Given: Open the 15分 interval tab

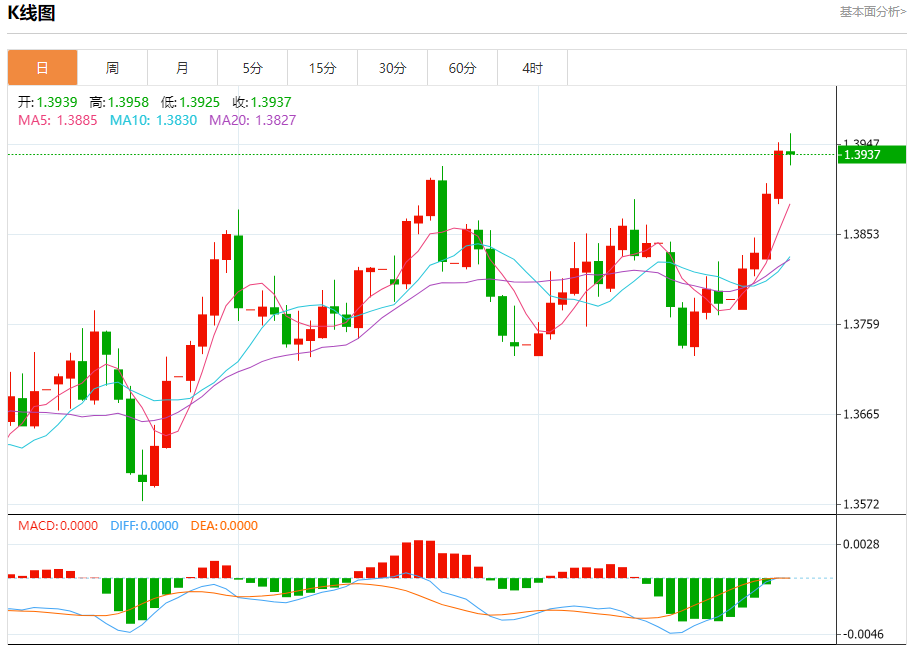Looking at the screenshot, I should (323, 68).
